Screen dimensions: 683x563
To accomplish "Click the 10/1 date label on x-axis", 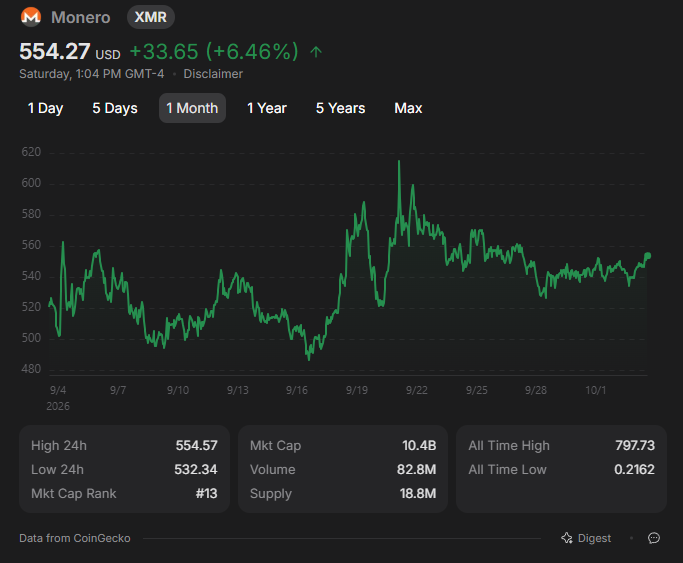I will 596,390.
